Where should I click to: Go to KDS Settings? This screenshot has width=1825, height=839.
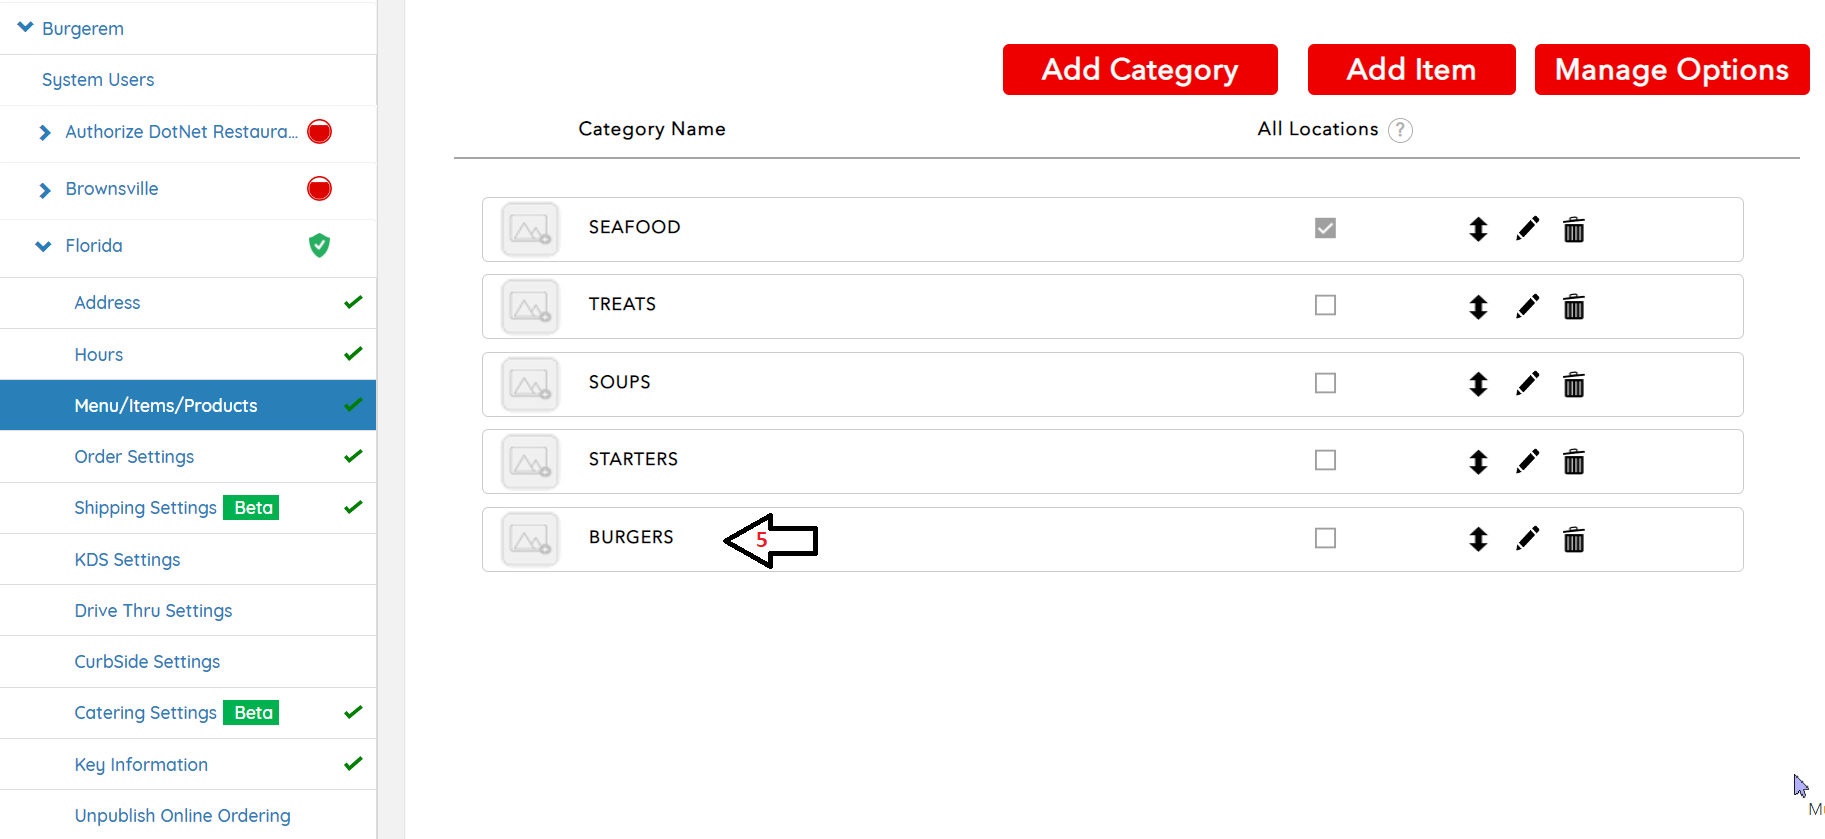pyautogui.click(x=127, y=560)
